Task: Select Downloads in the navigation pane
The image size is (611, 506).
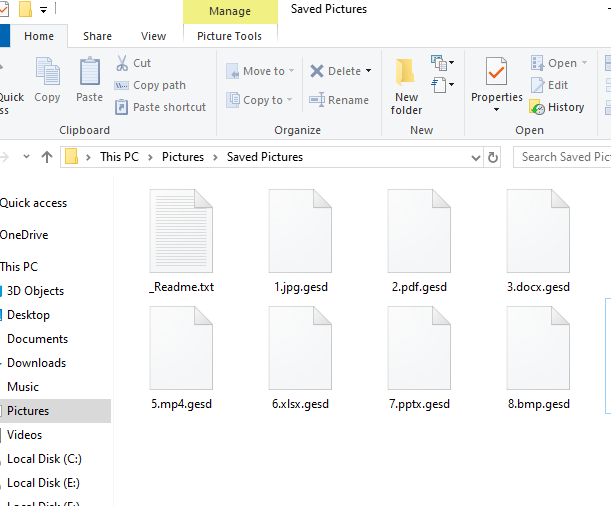Action: click(x=36, y=363)
